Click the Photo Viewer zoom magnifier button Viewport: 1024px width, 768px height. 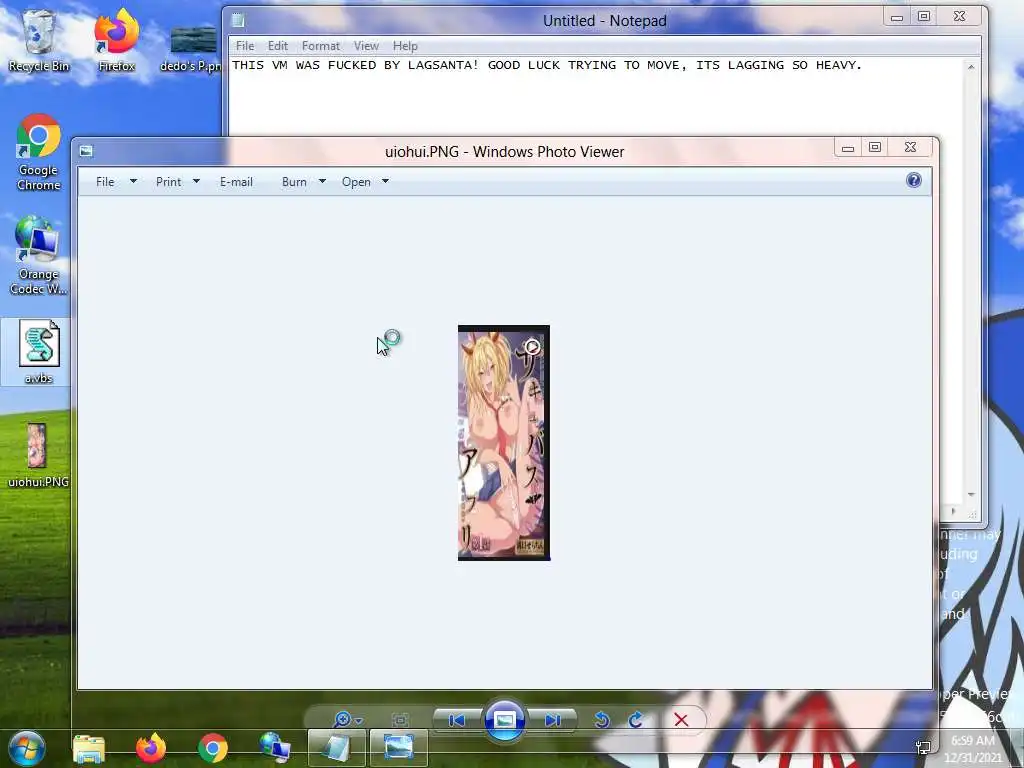[x=342, y=720]
